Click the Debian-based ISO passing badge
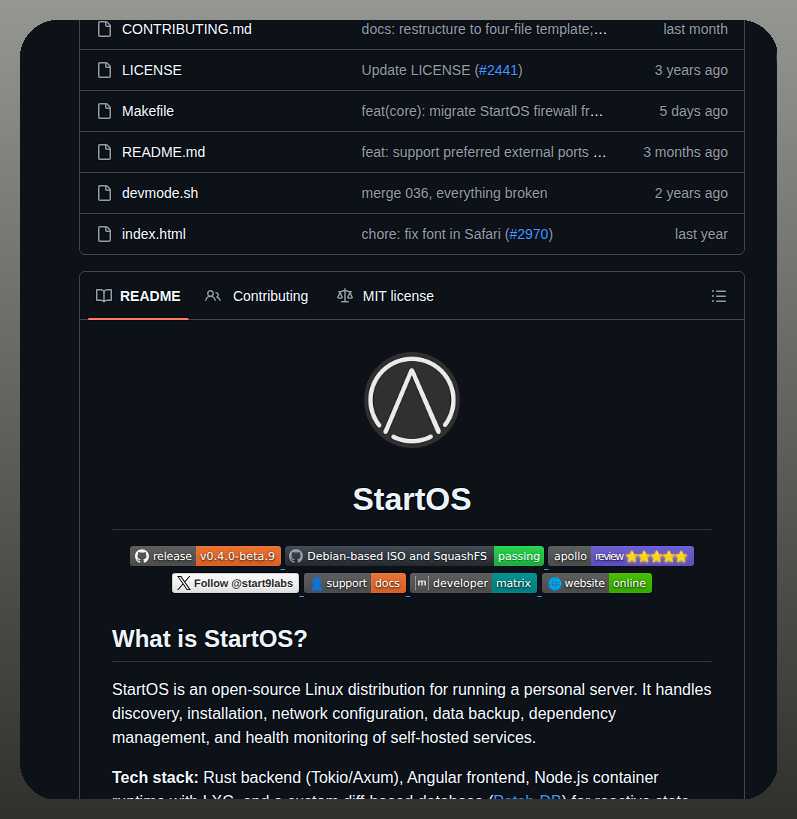 pos(415,556)
